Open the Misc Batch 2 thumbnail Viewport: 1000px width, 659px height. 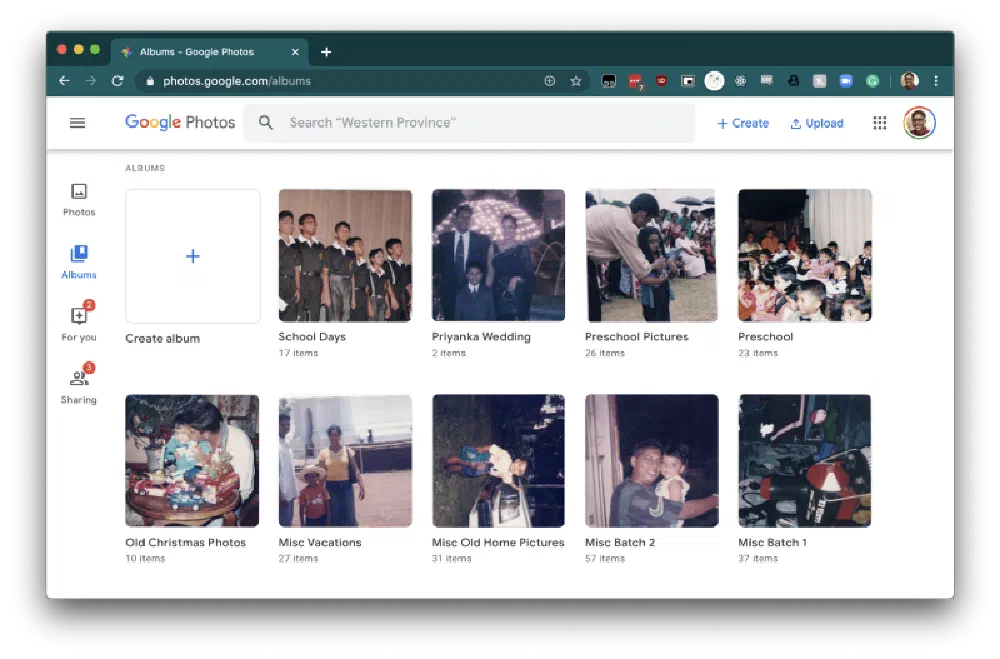coord(651,461)
